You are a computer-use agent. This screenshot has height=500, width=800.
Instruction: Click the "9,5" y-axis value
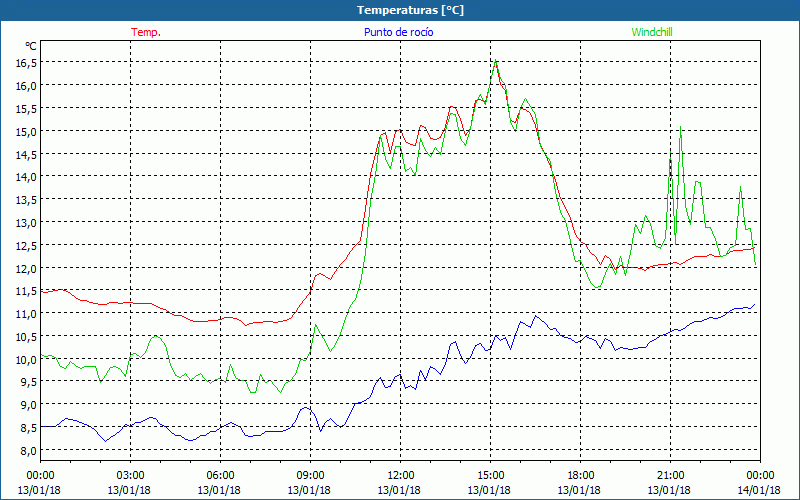[x=29, y=382]
